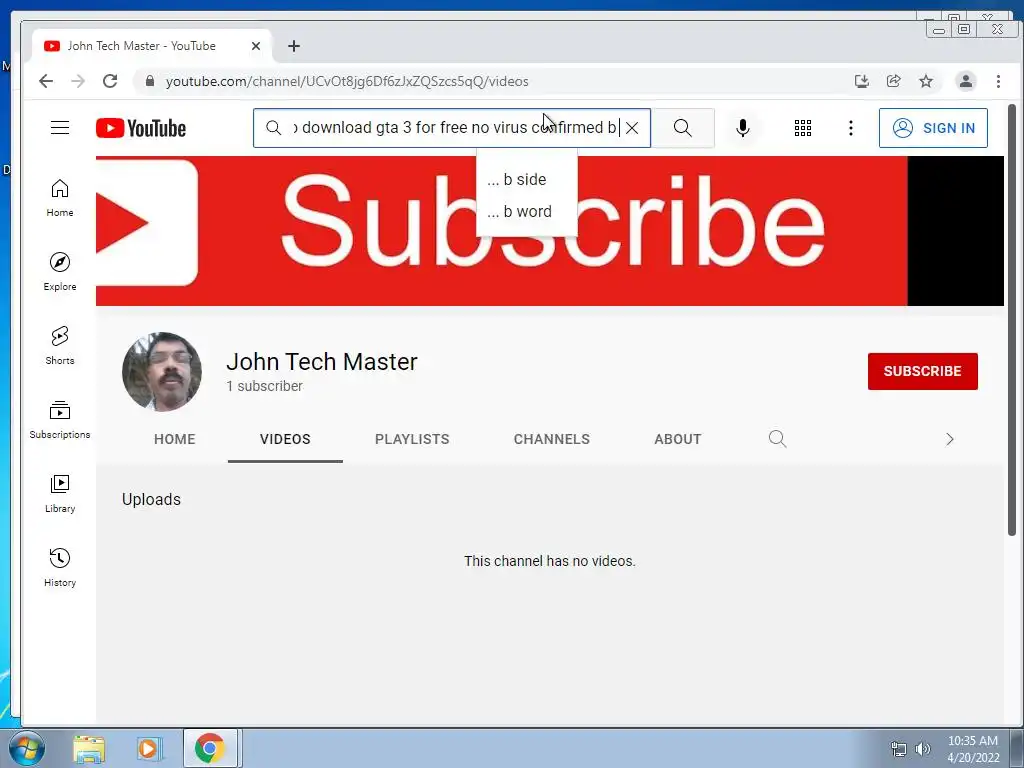Clear the search box with the X icon
The width and height of the screenshot is (1024, 768).
coord(632,128)
